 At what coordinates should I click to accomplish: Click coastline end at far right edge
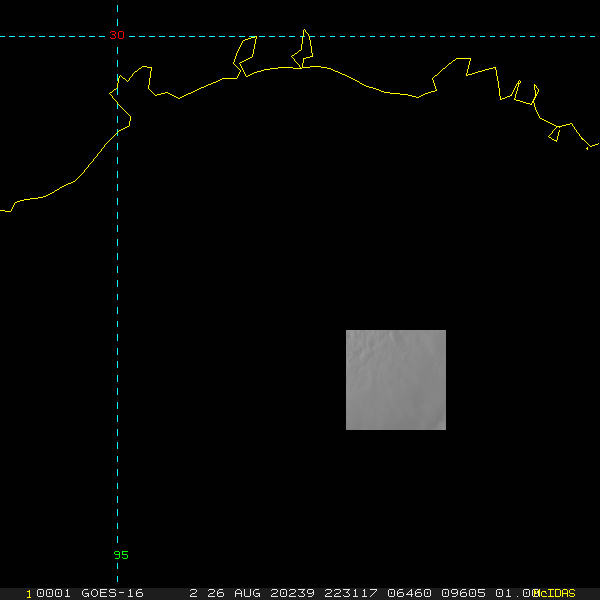tap(595, 146)
